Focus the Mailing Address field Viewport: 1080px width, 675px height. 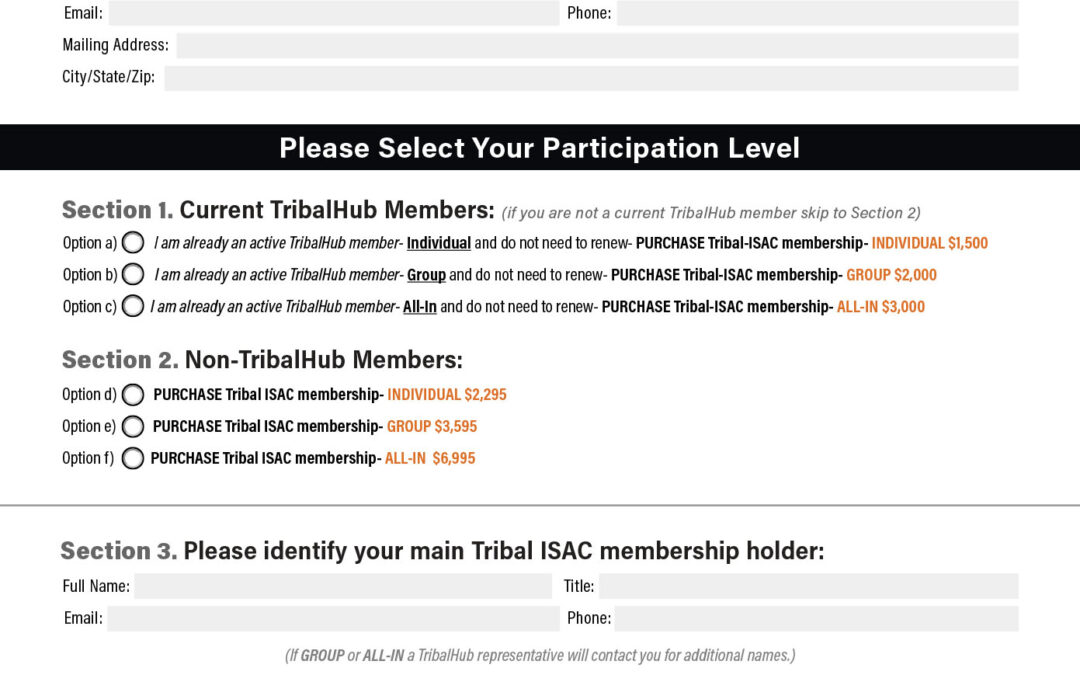(597, 45)
